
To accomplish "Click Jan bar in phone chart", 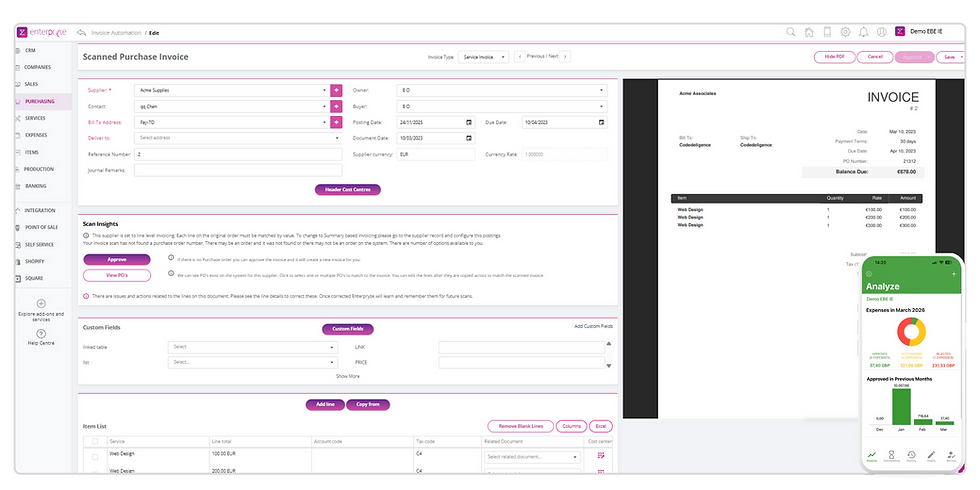I will click(x=901, y=407).
